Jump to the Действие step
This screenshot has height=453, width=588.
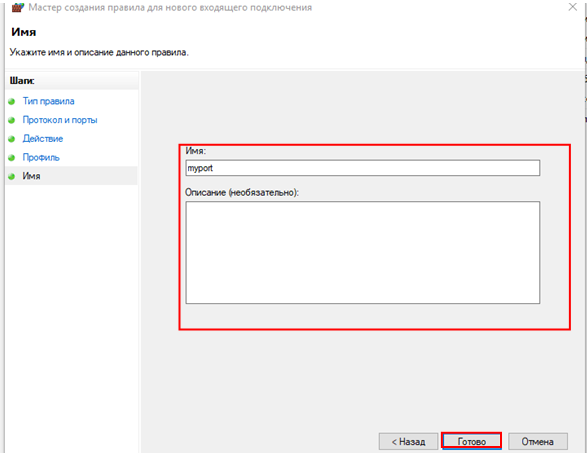[x=43, y=139]
